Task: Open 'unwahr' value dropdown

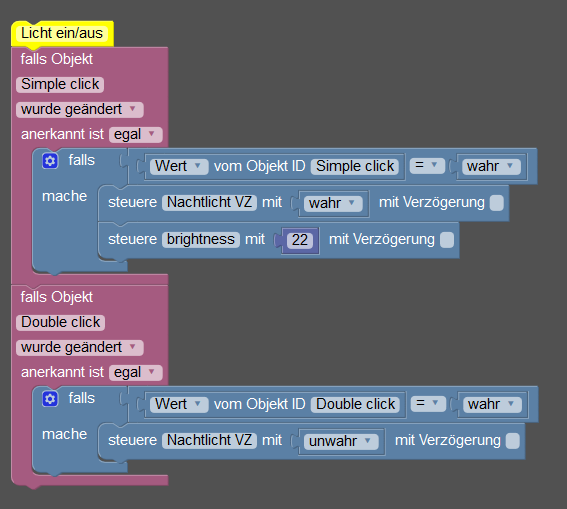Action: (x=341, y=441)
